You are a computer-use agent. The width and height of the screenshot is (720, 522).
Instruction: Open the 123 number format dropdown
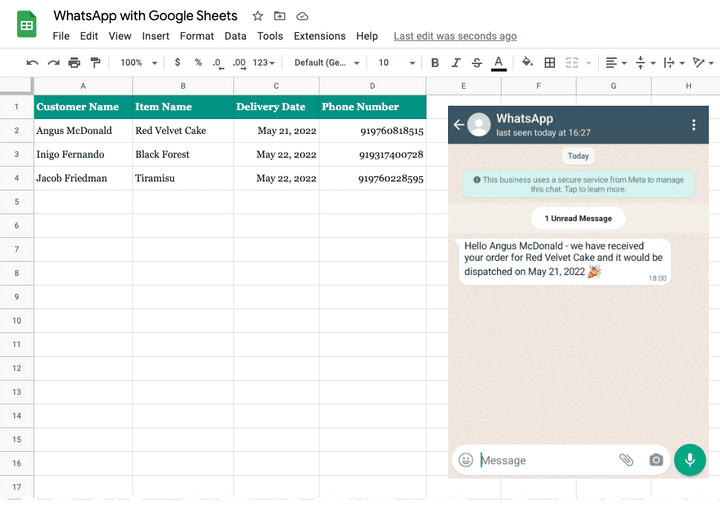click(x=264, y=62)
